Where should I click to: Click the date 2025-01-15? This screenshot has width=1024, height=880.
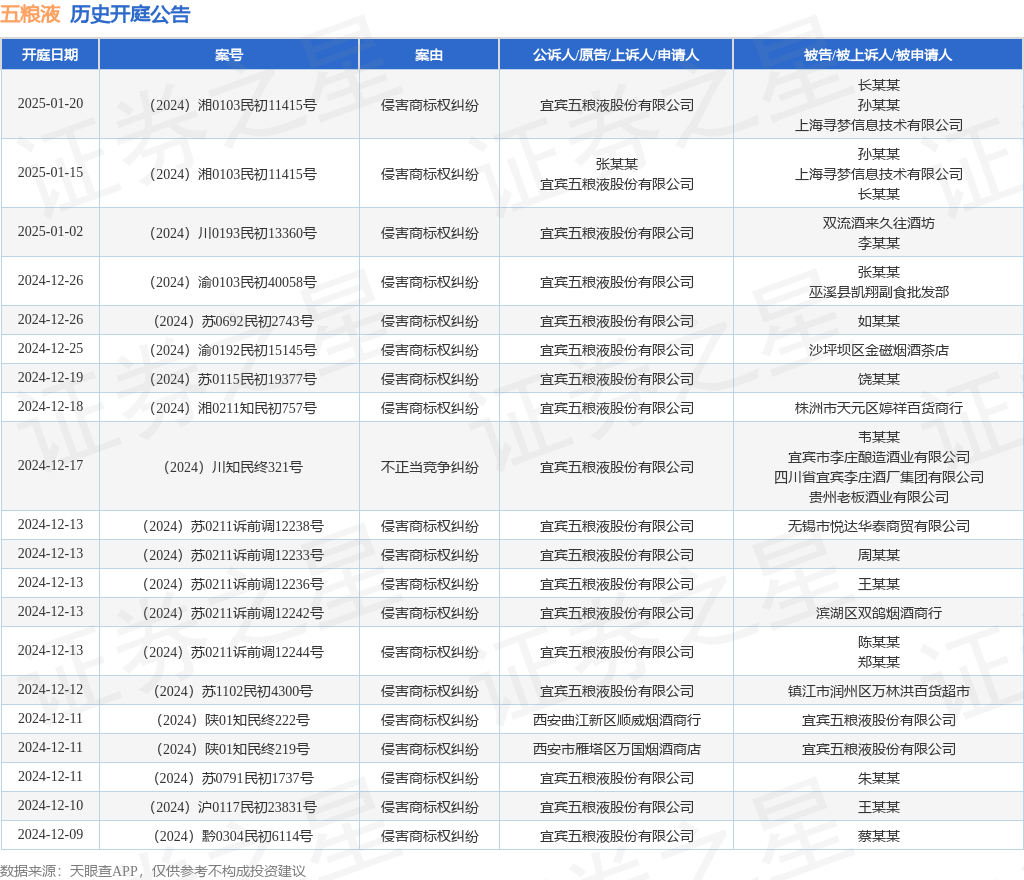tap(50, 173)
